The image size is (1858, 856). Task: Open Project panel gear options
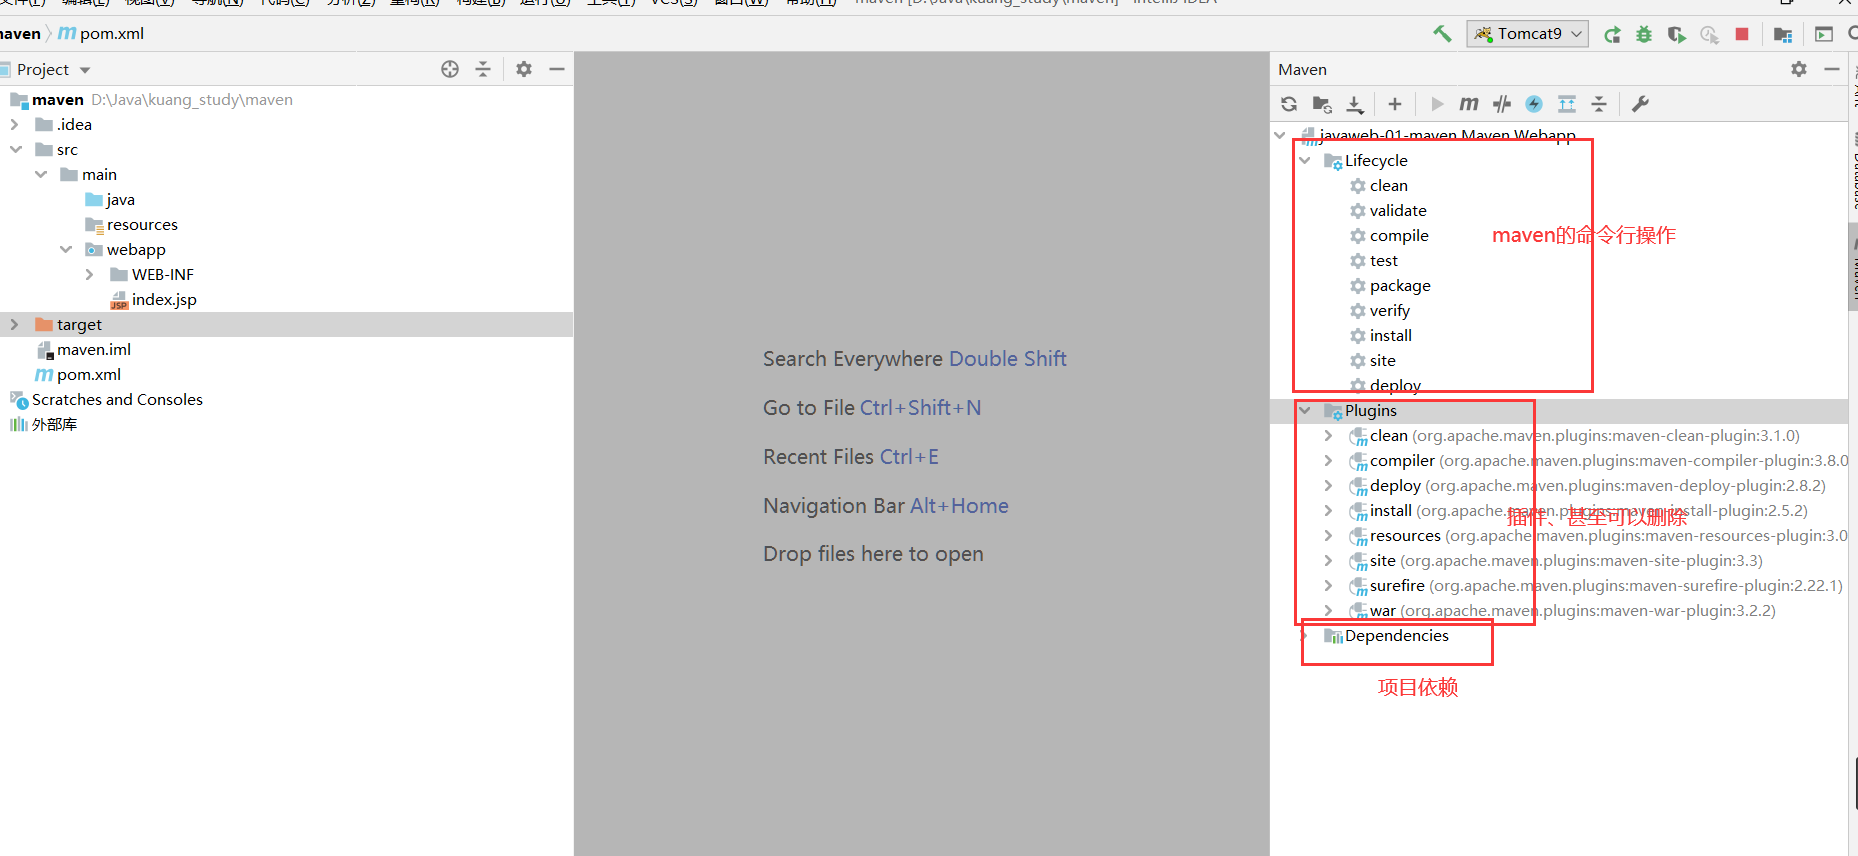(524, 69)
